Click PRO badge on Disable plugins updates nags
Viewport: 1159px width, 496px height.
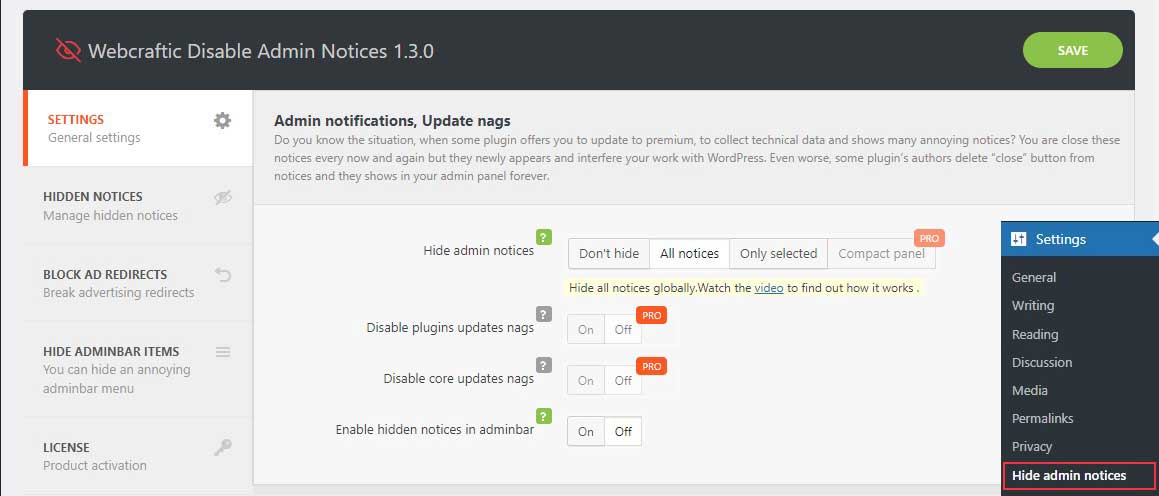pos(651,315)
